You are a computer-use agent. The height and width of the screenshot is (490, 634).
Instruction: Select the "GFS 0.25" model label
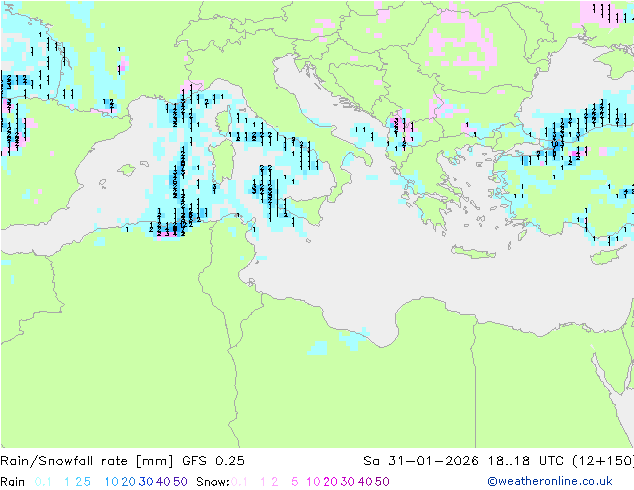[213, 461]
